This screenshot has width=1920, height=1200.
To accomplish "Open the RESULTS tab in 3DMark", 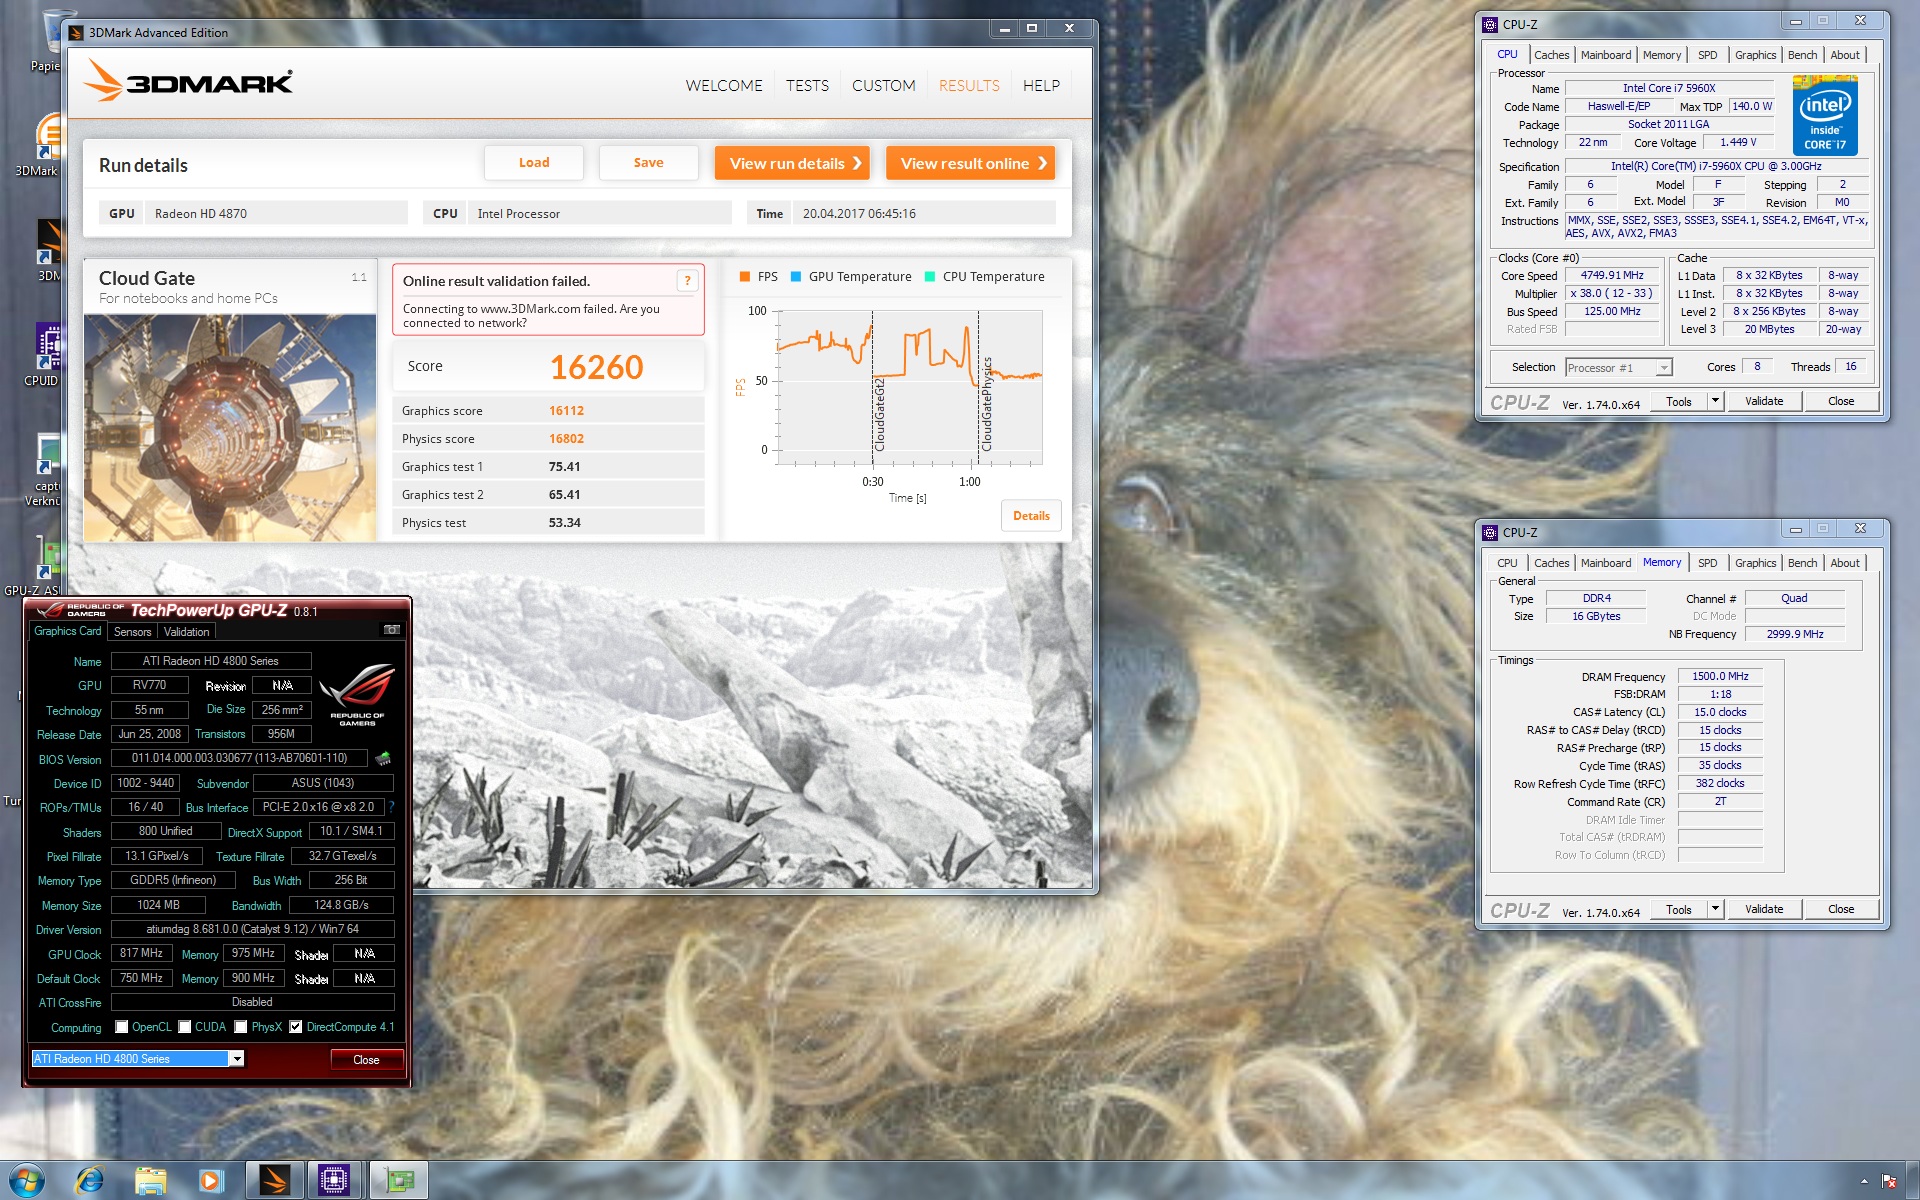I will point(969,86).
